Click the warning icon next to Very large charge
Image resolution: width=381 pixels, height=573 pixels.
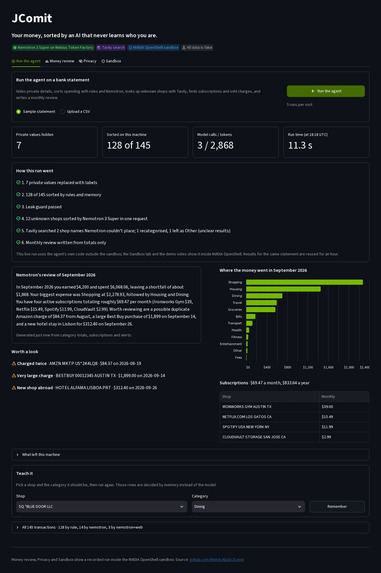14,376
